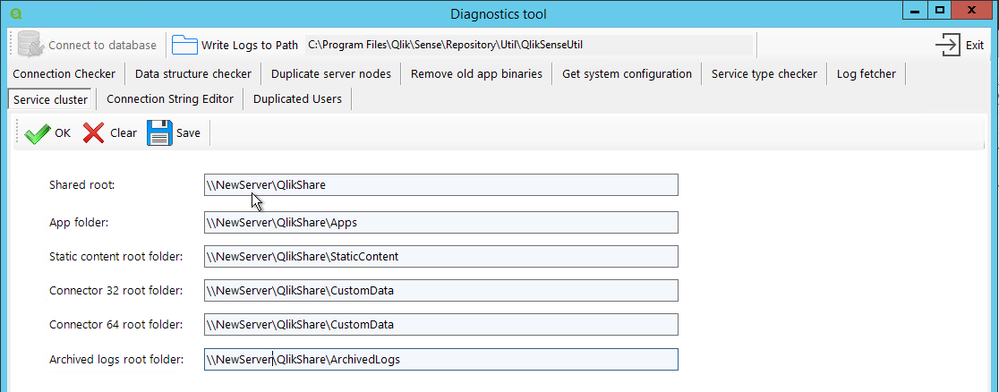Click Archived logs root folder field

441,359
